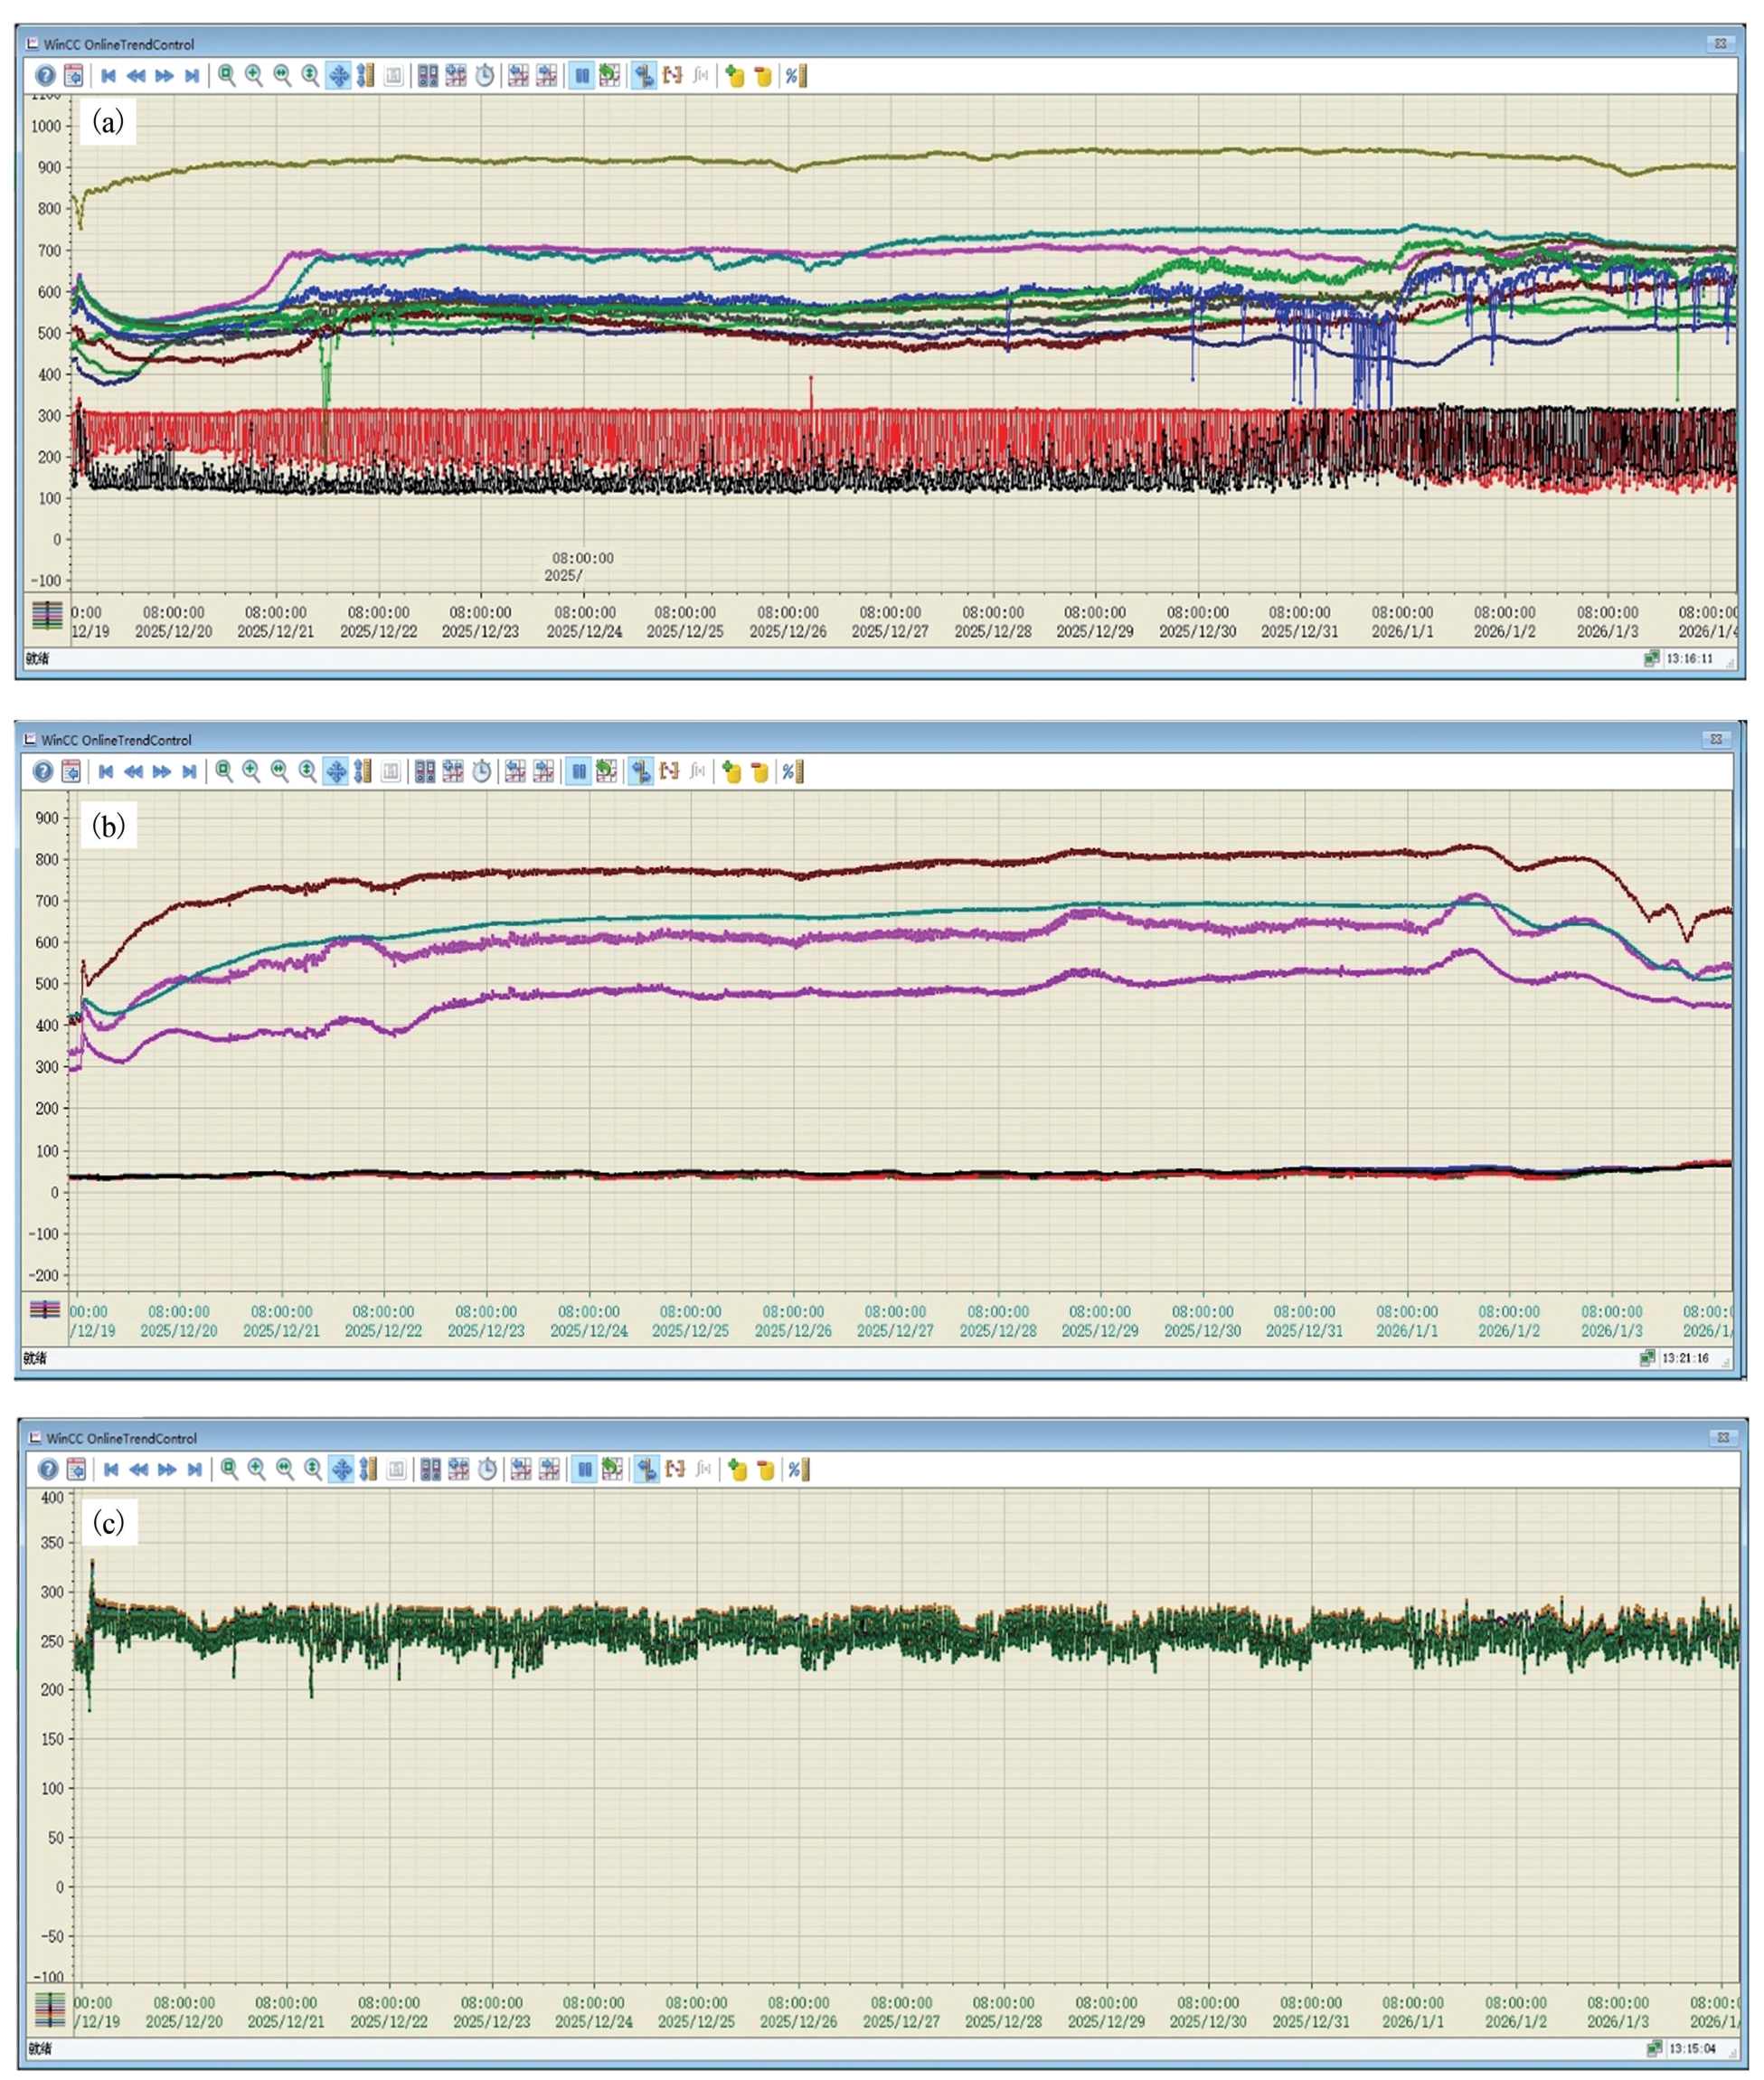Disconnect backup archive in top window

tap(763, 76)
